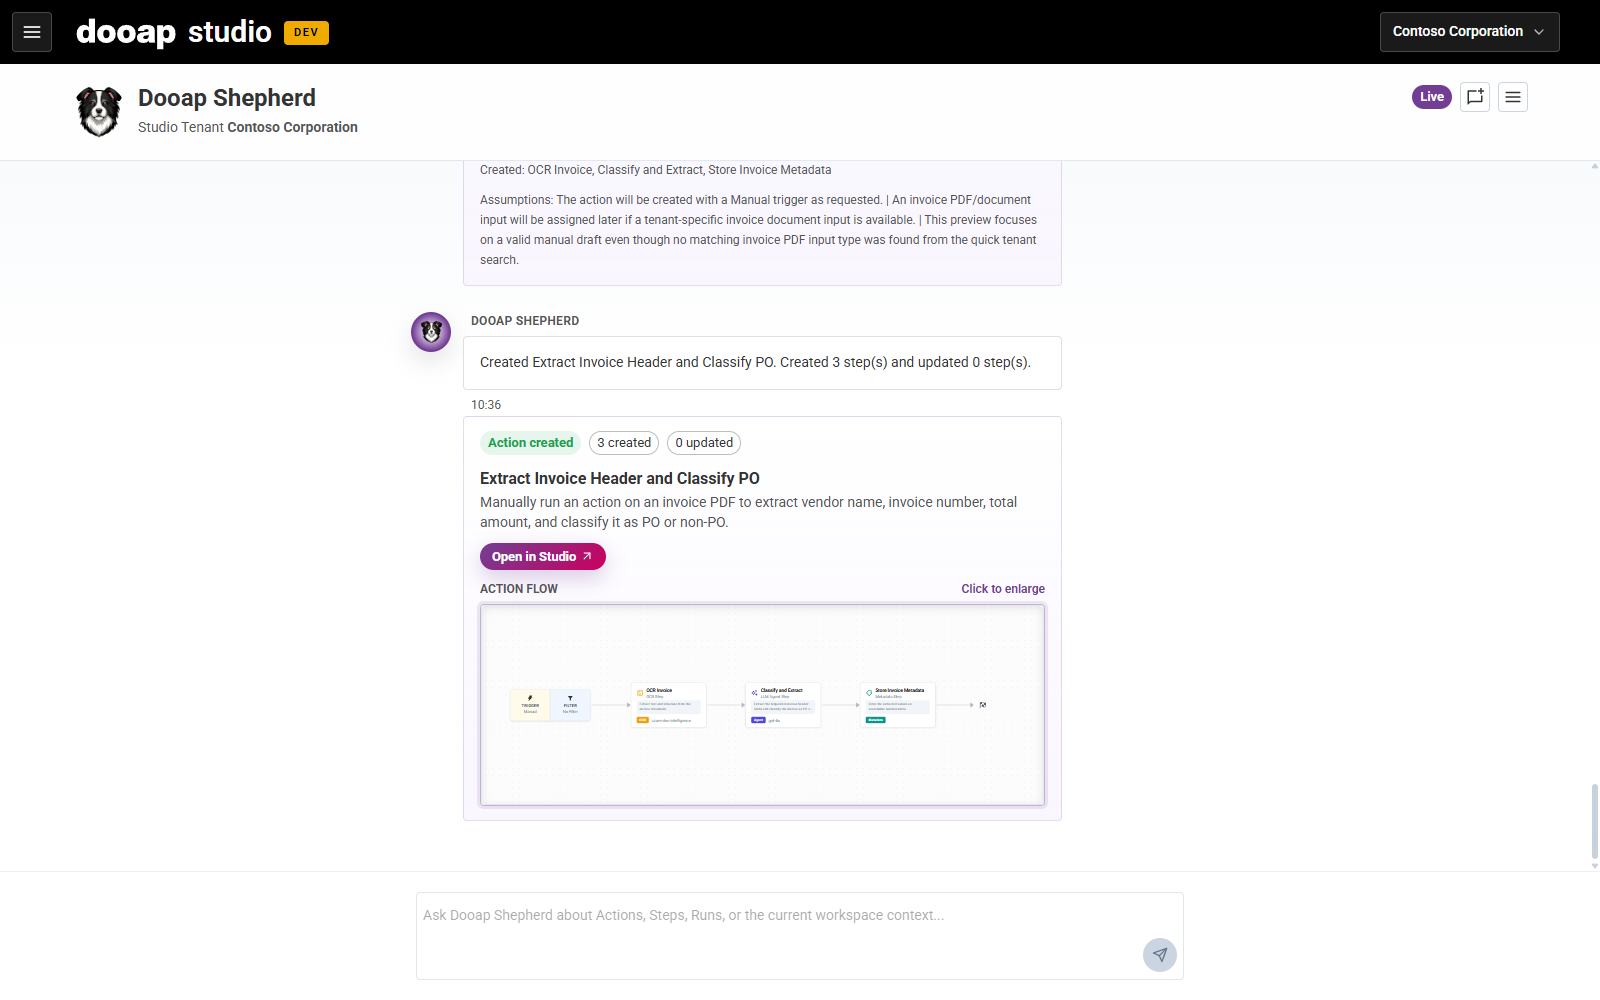Click the Created: OCR Invoice line
Viewport: 1600px width, 1000px height.
tap(656, 170)
